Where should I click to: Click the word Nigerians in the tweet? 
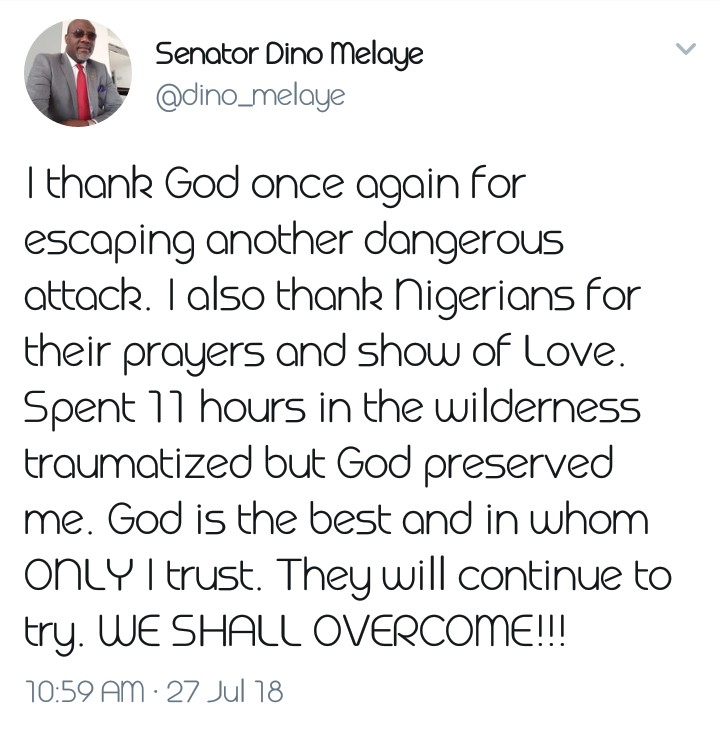pyautogui.click(x=484, y=297)
